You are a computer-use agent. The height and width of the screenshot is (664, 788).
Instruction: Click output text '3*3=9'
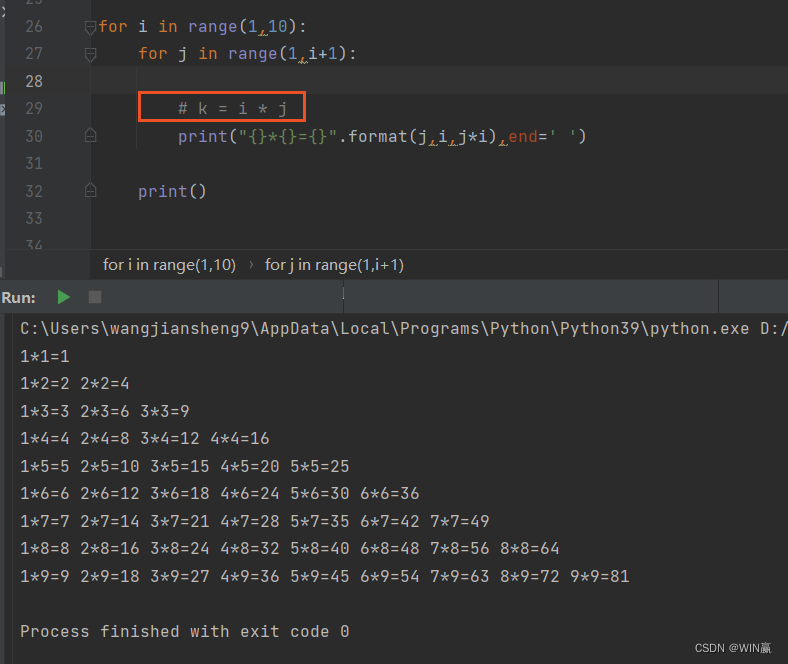point(165,411)
